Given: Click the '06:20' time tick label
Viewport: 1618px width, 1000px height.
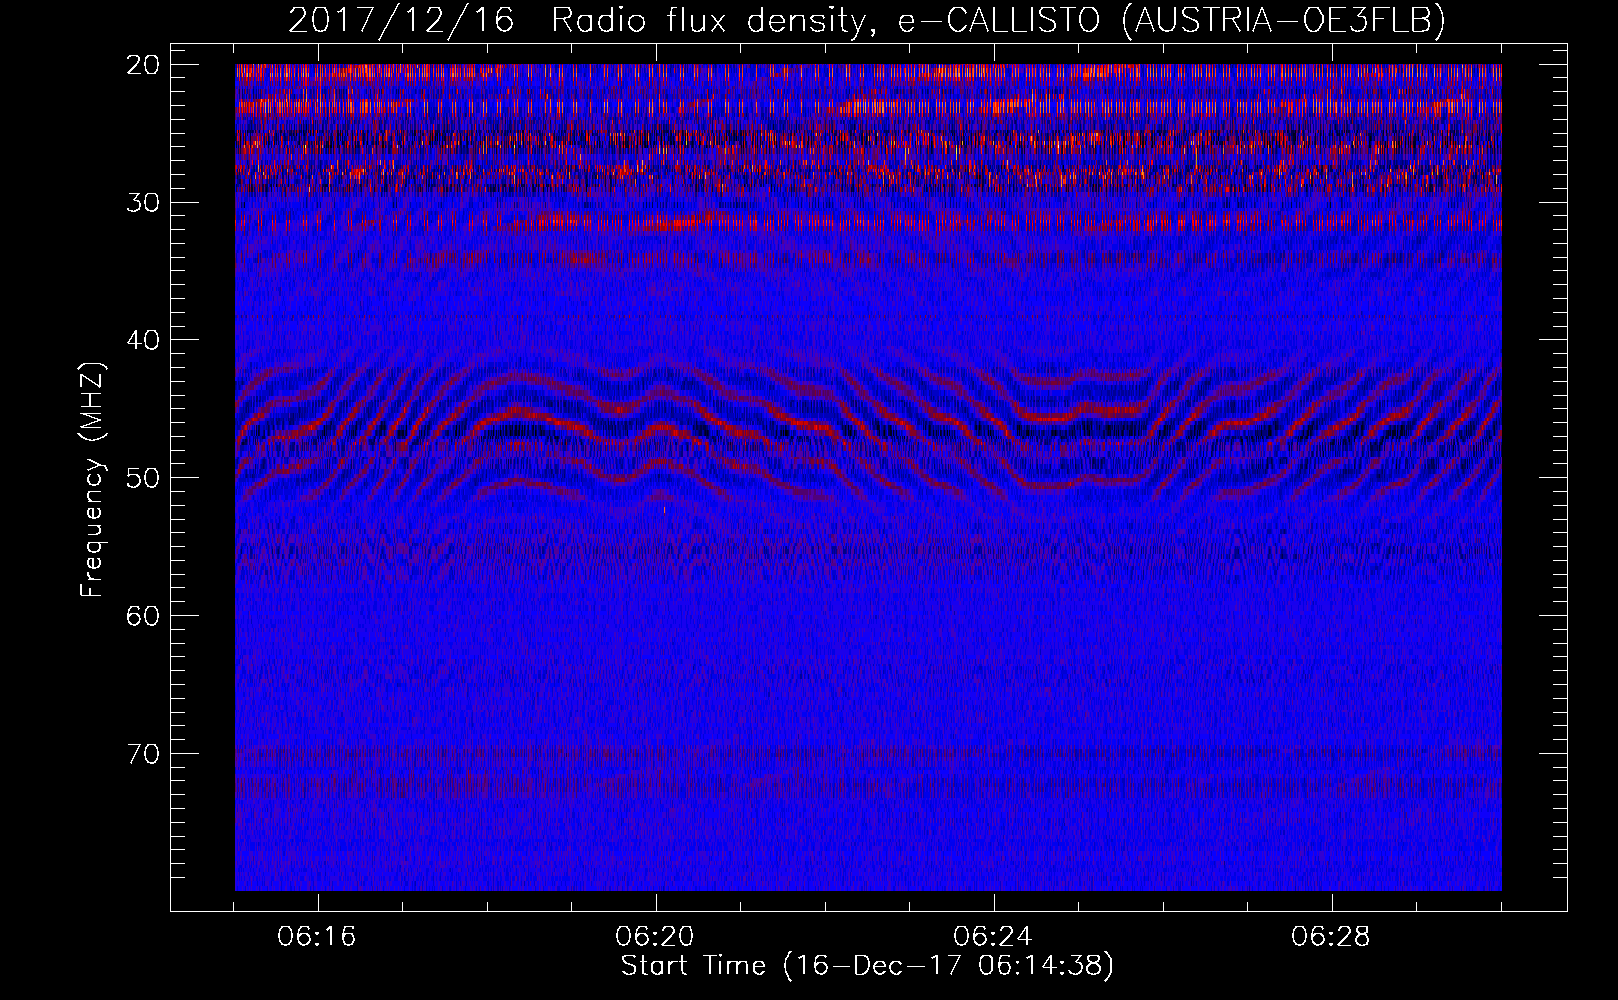Looking at the screenshot, I should pos(656,937).
